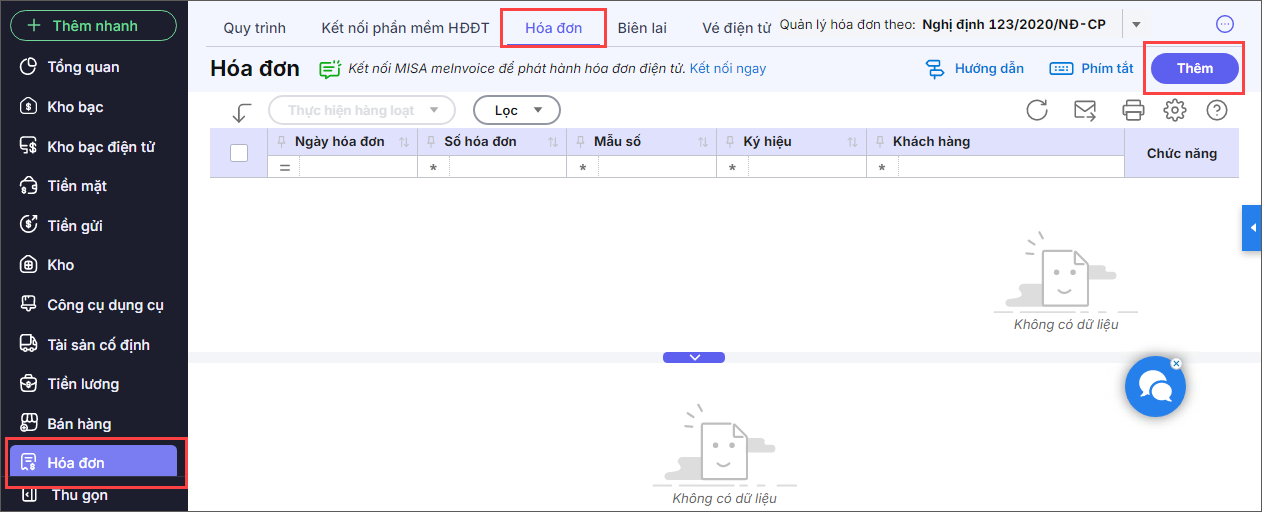Click Ký hiệu filter input field
The height and width of the screenshot is (512, 1262).
pos(806,167)
